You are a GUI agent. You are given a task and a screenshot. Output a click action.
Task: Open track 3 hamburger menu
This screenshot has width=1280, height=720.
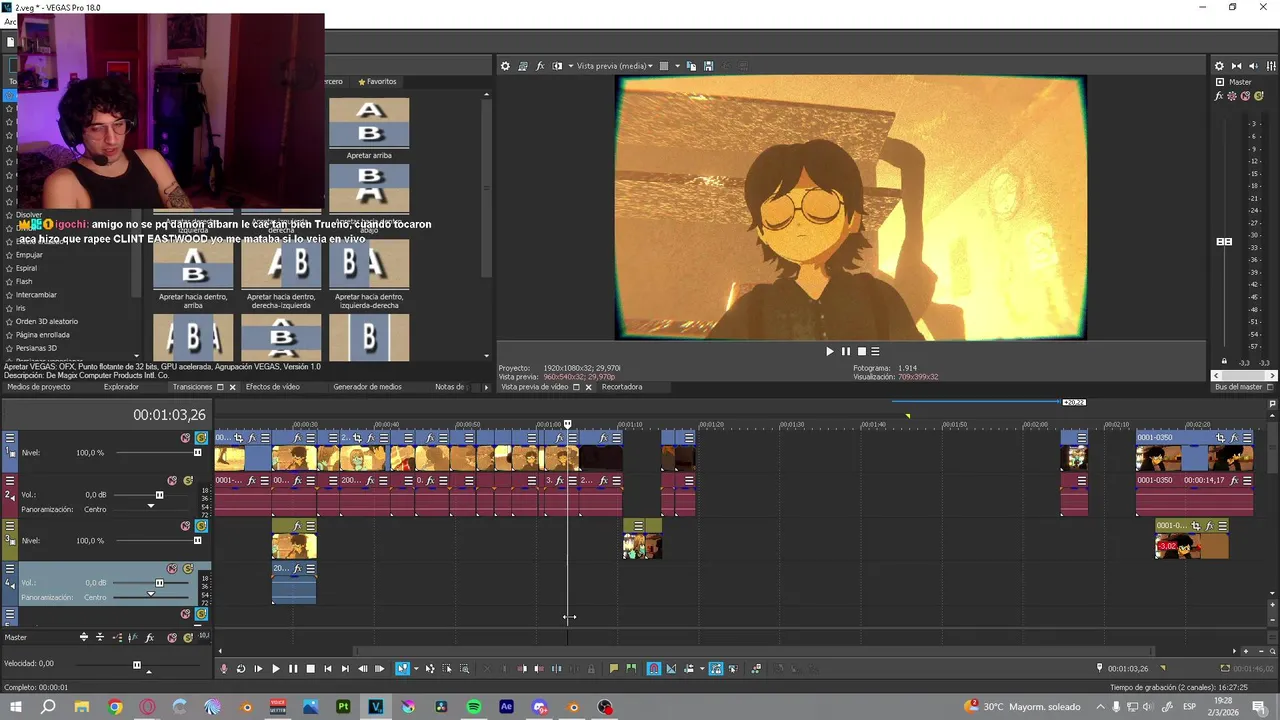point(10,526)
